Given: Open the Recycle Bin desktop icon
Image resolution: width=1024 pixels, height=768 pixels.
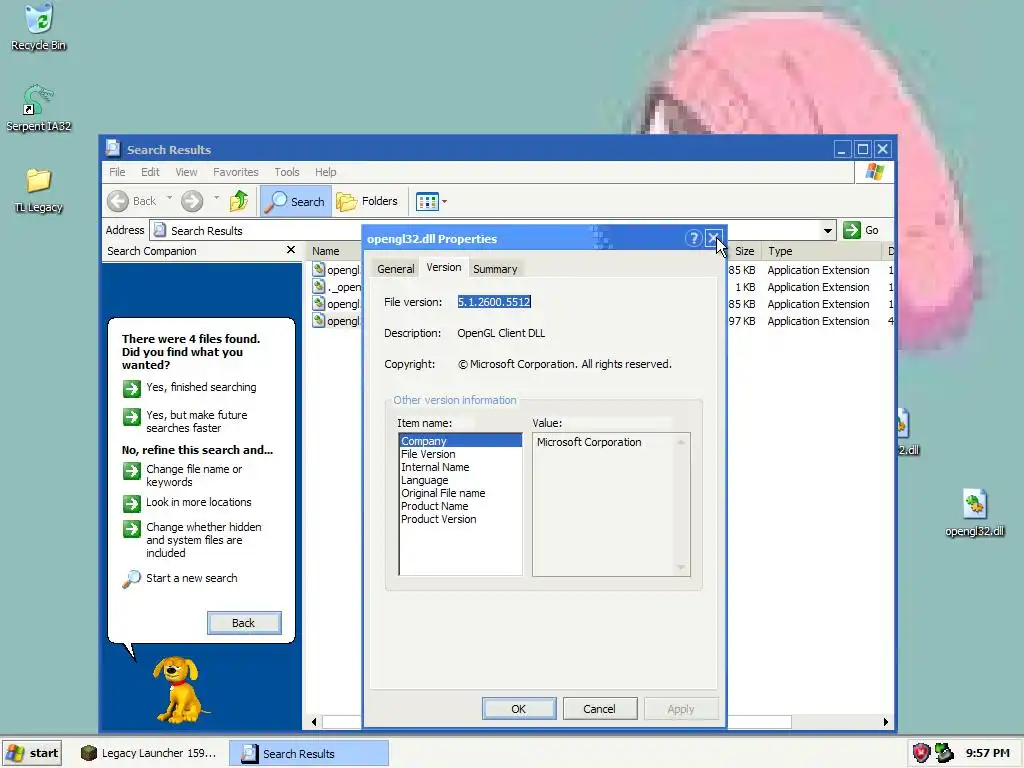Looking at the screenshot, I should pyautogui.click(x=39, y=27).
